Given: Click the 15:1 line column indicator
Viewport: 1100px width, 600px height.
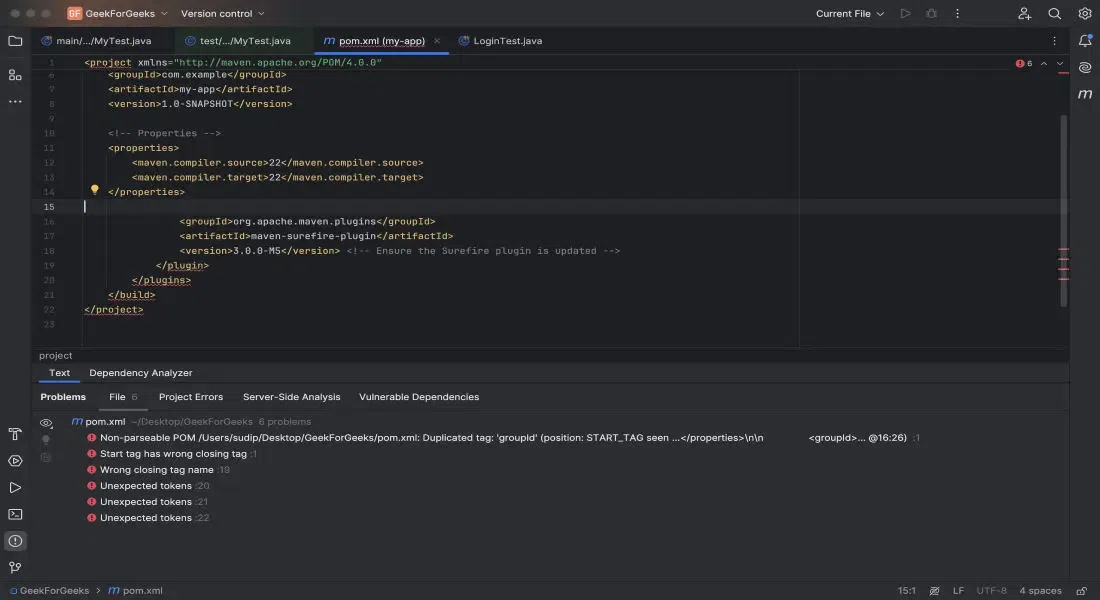Looking at the screenshot, I should coord(906,591).
